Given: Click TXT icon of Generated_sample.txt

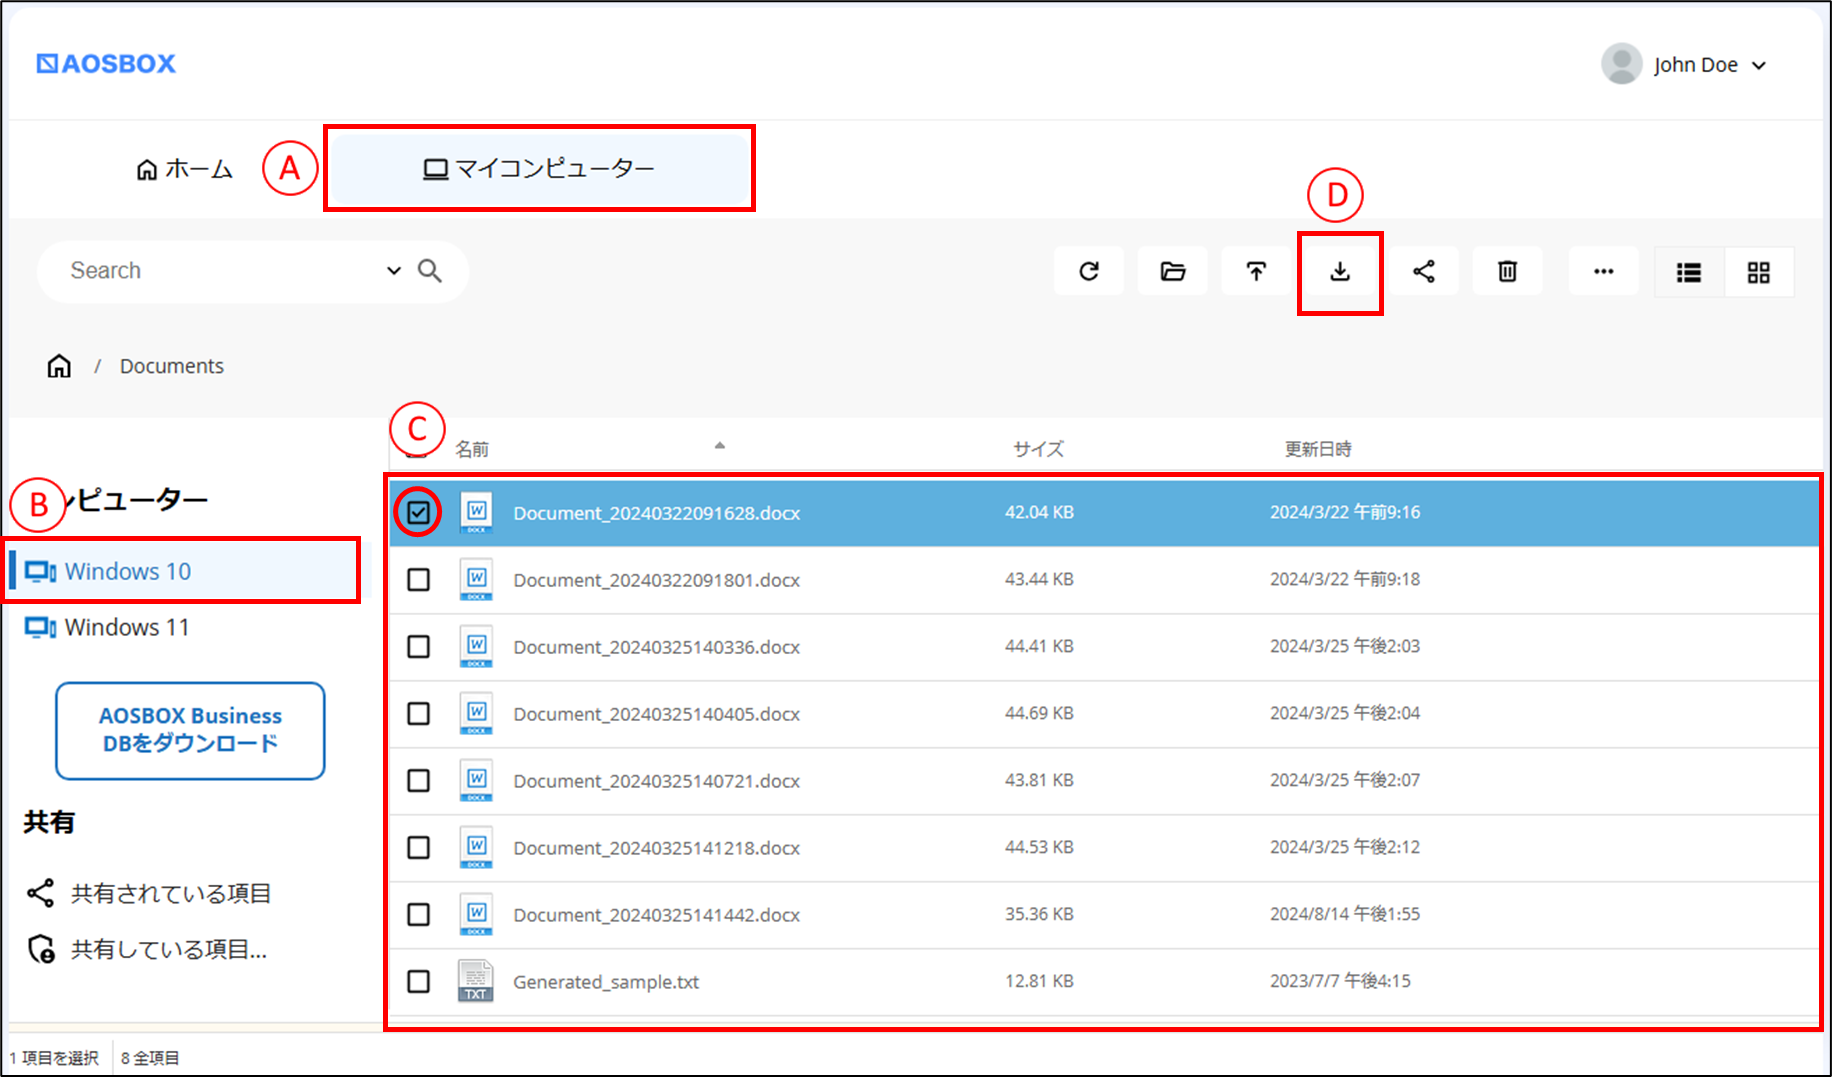Looking at the screenshot, I should [x=476, y=981].
